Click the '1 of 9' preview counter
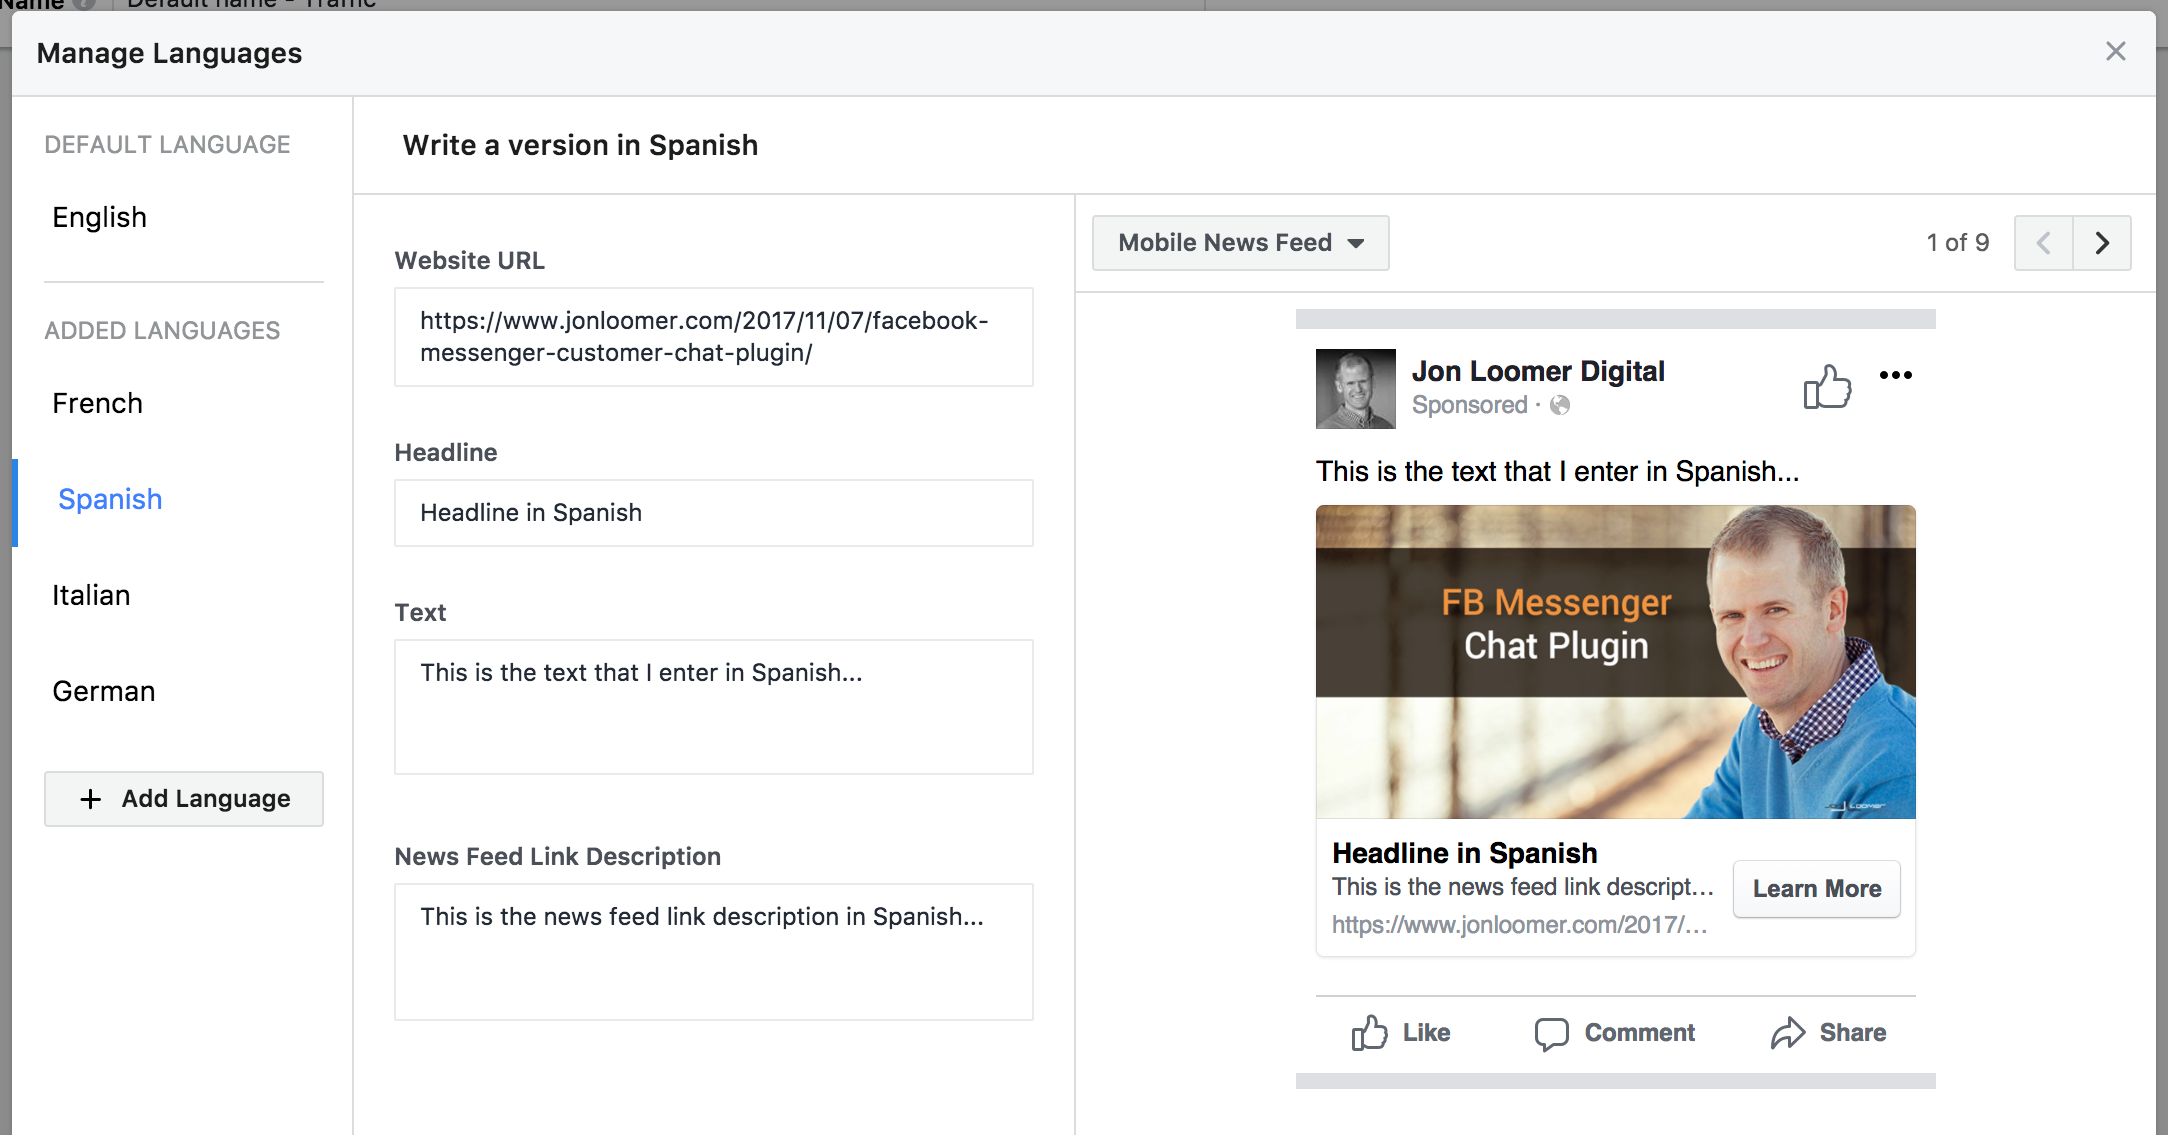The height and width of the screenshot is (1135, 2168). click(x=1957, y=243)
